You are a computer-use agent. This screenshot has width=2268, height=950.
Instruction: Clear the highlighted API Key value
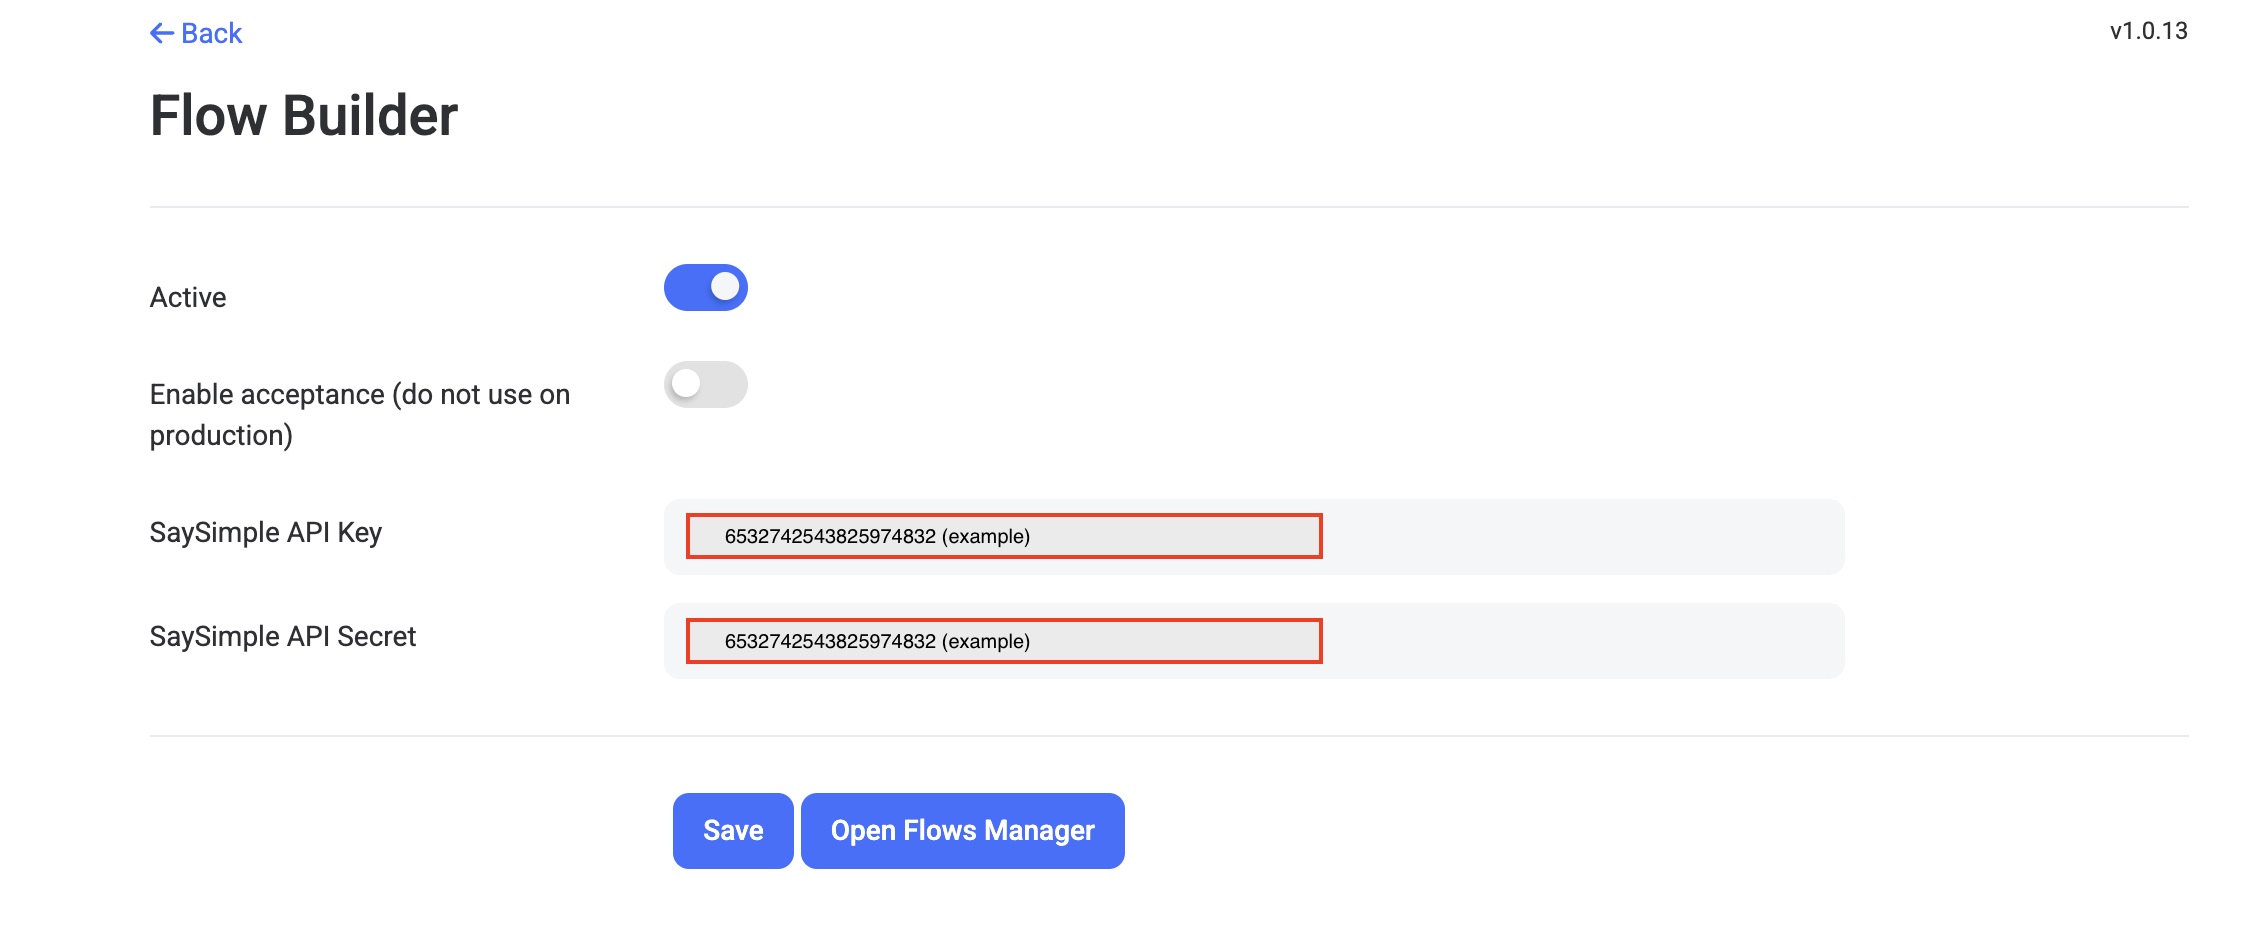click(x=1003, y=537)
